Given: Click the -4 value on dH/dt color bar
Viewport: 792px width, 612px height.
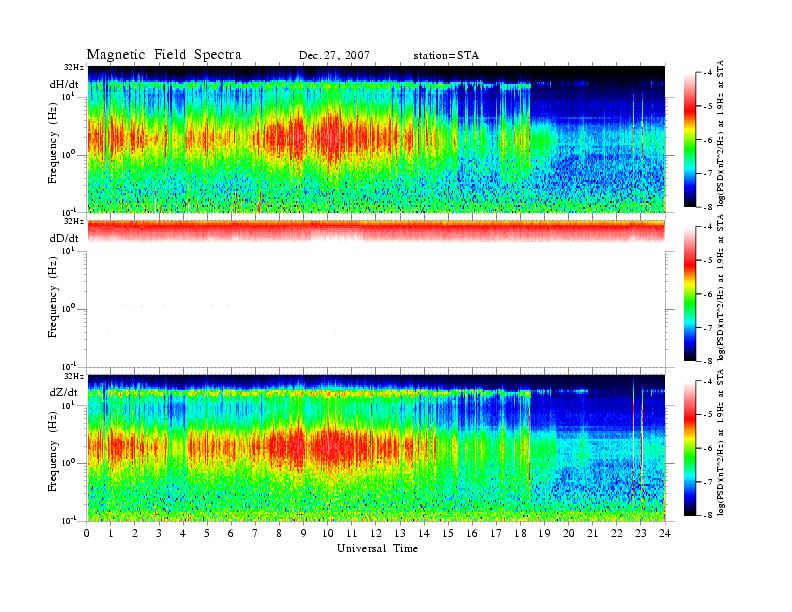Looking at the screenshot, I should (708, 73).
